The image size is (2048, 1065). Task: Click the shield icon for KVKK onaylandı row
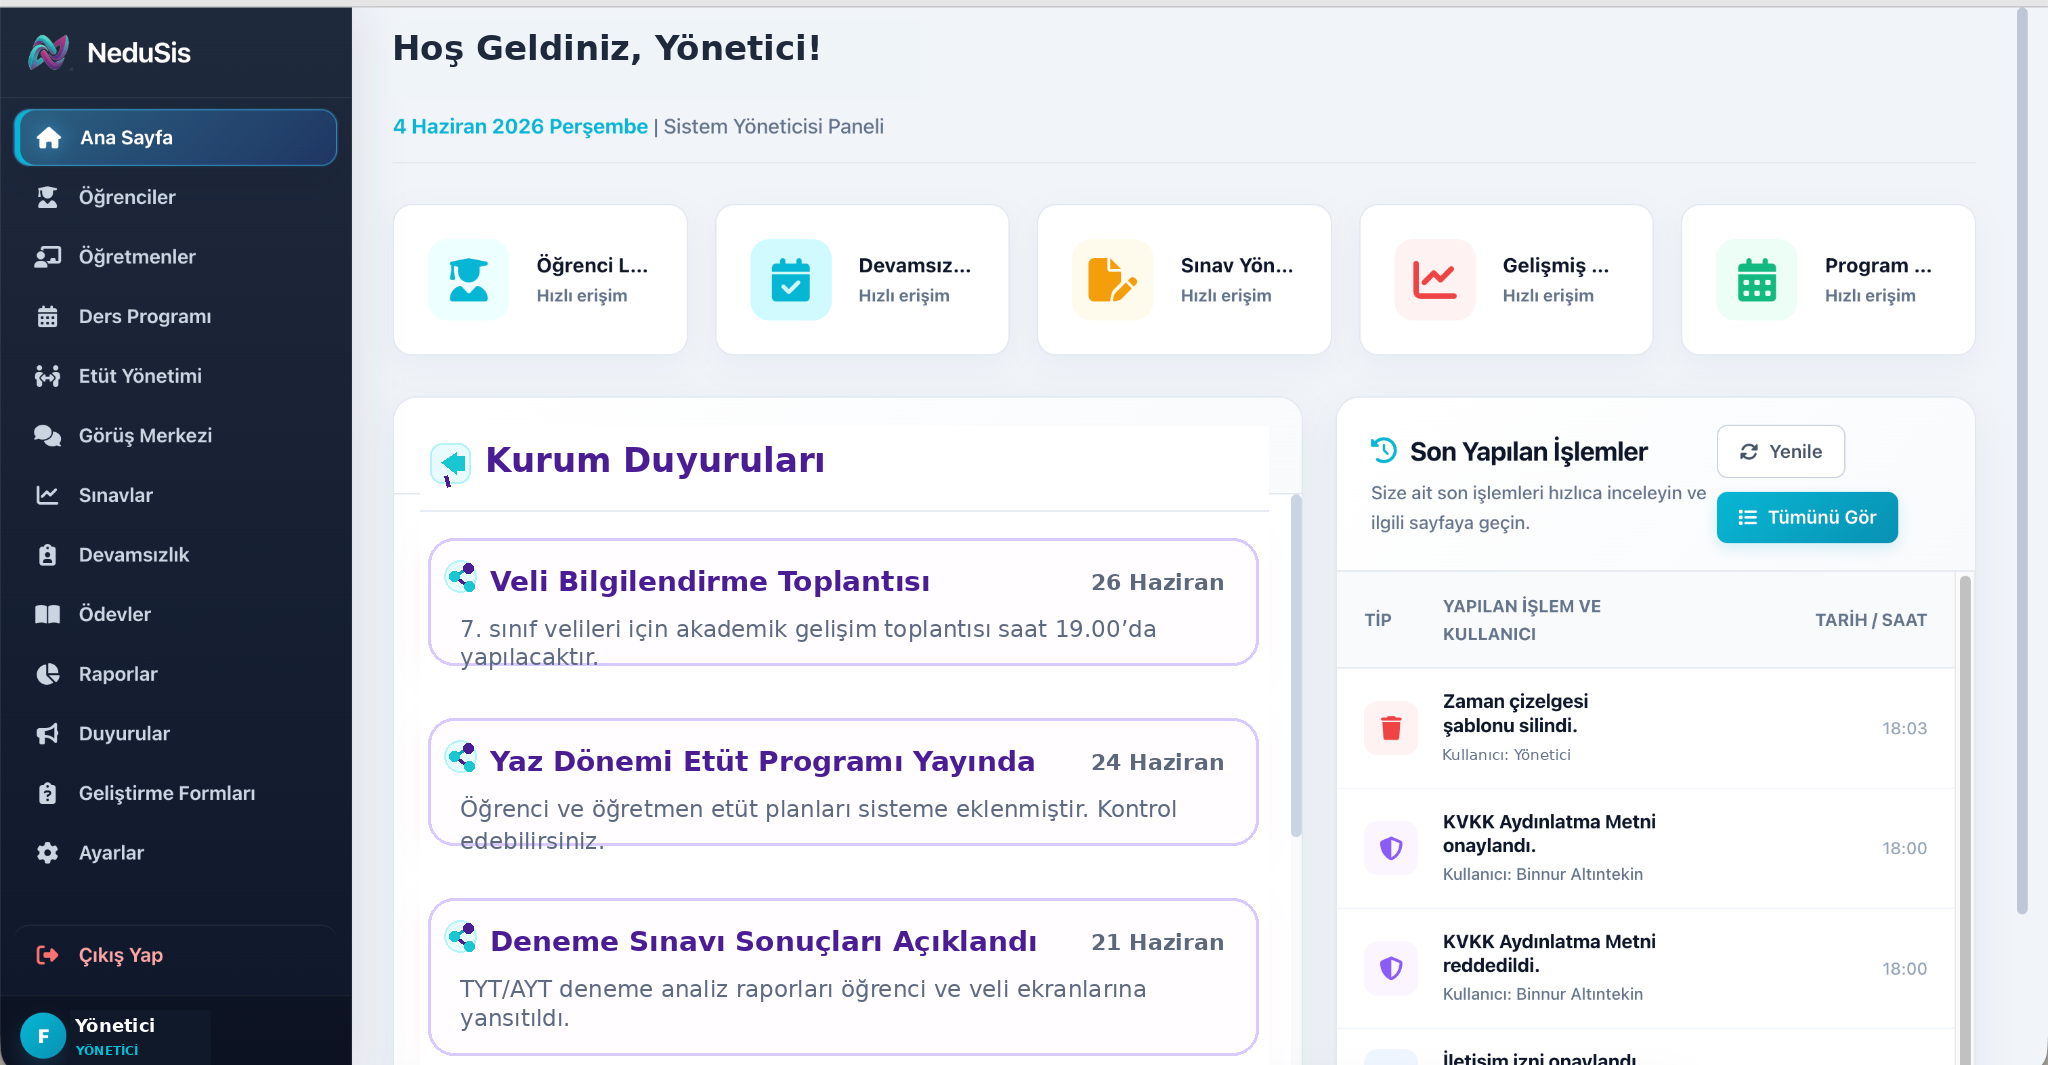point(1391,848)
